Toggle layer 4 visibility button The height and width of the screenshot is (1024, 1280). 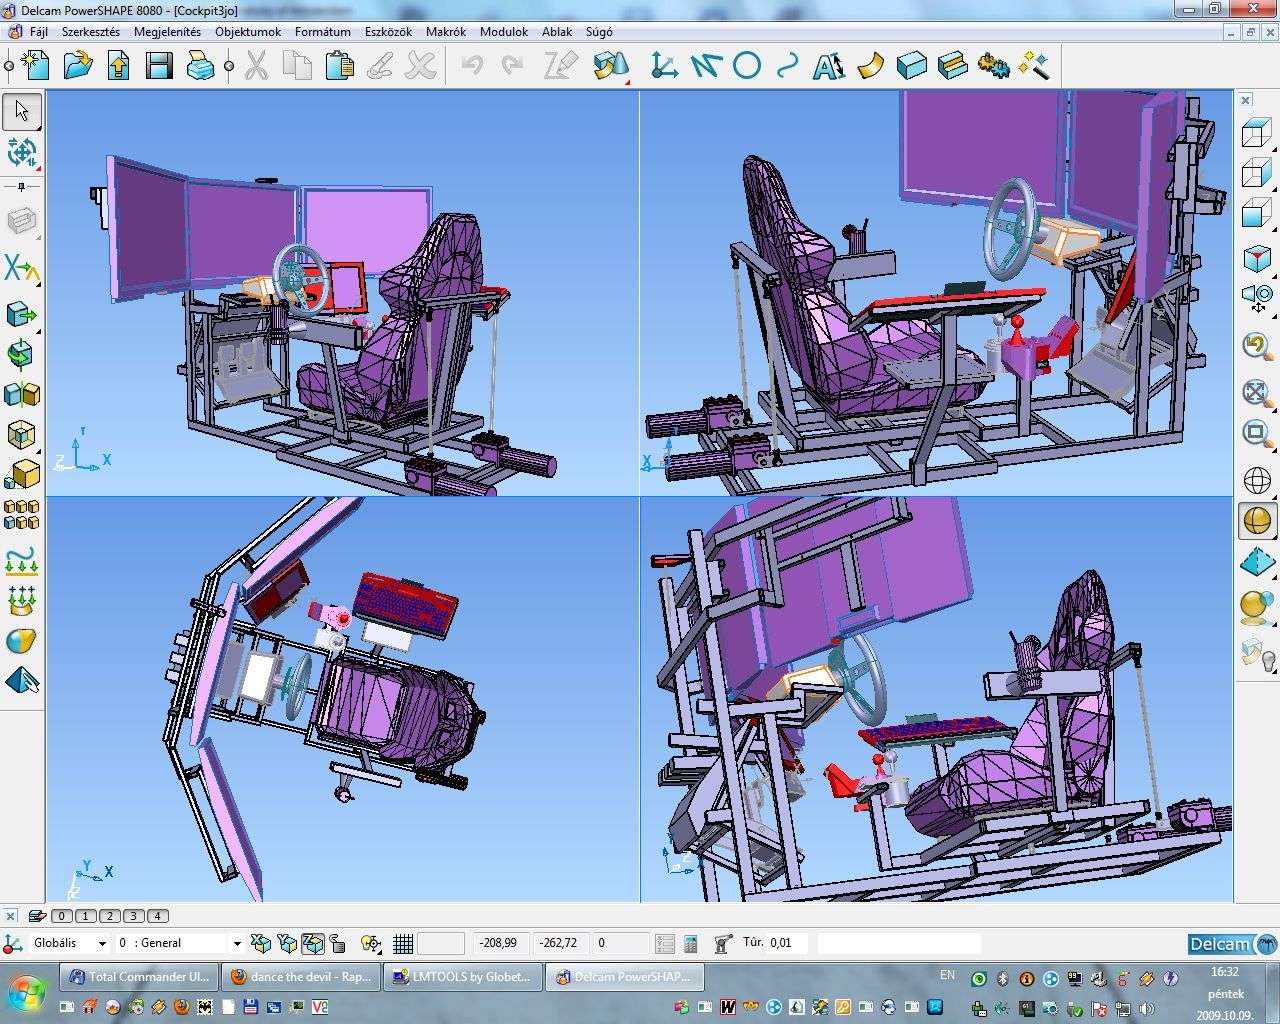(x=157, y=915)
